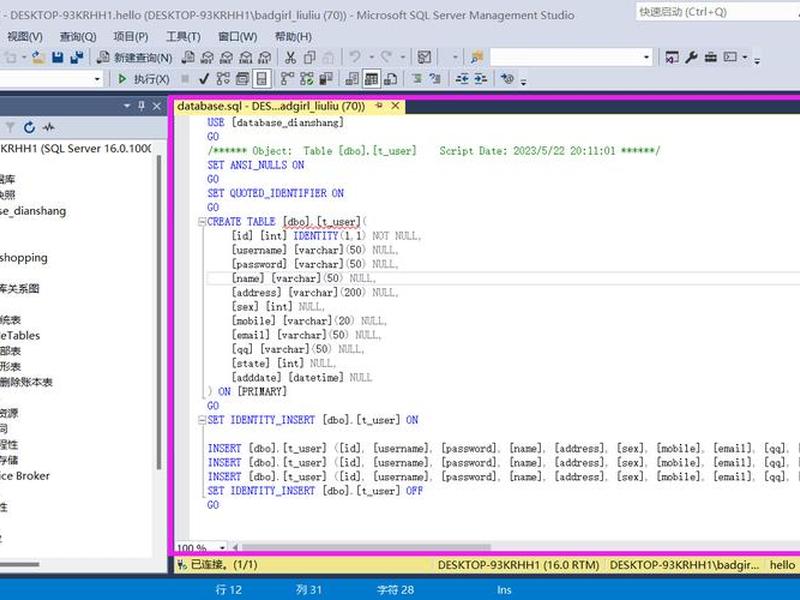Click the Copy icon in toolbar
Image resolution: width=800 pixels, height=600 pixels.
coord(309,57)
